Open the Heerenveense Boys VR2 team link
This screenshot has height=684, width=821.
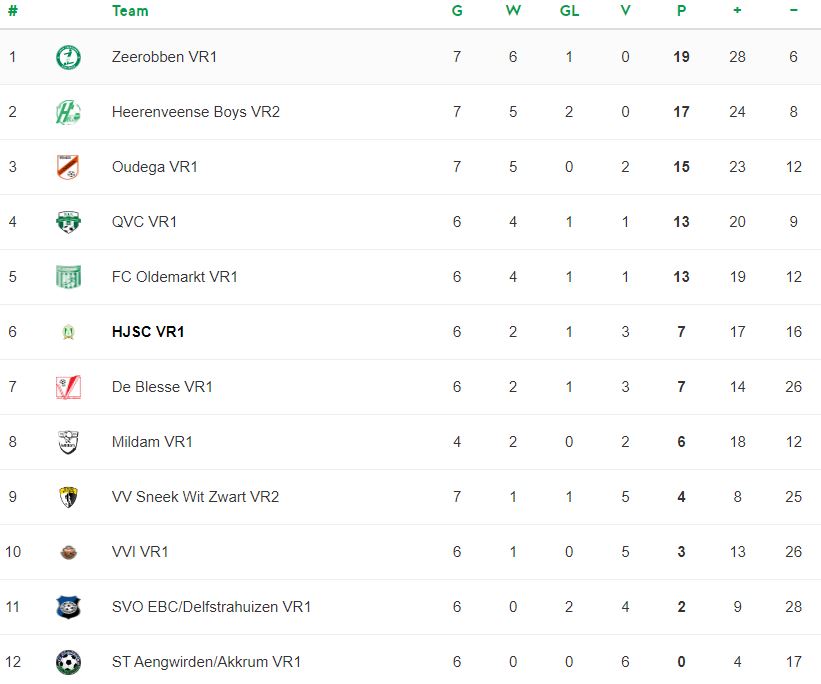tap(196, 112)
